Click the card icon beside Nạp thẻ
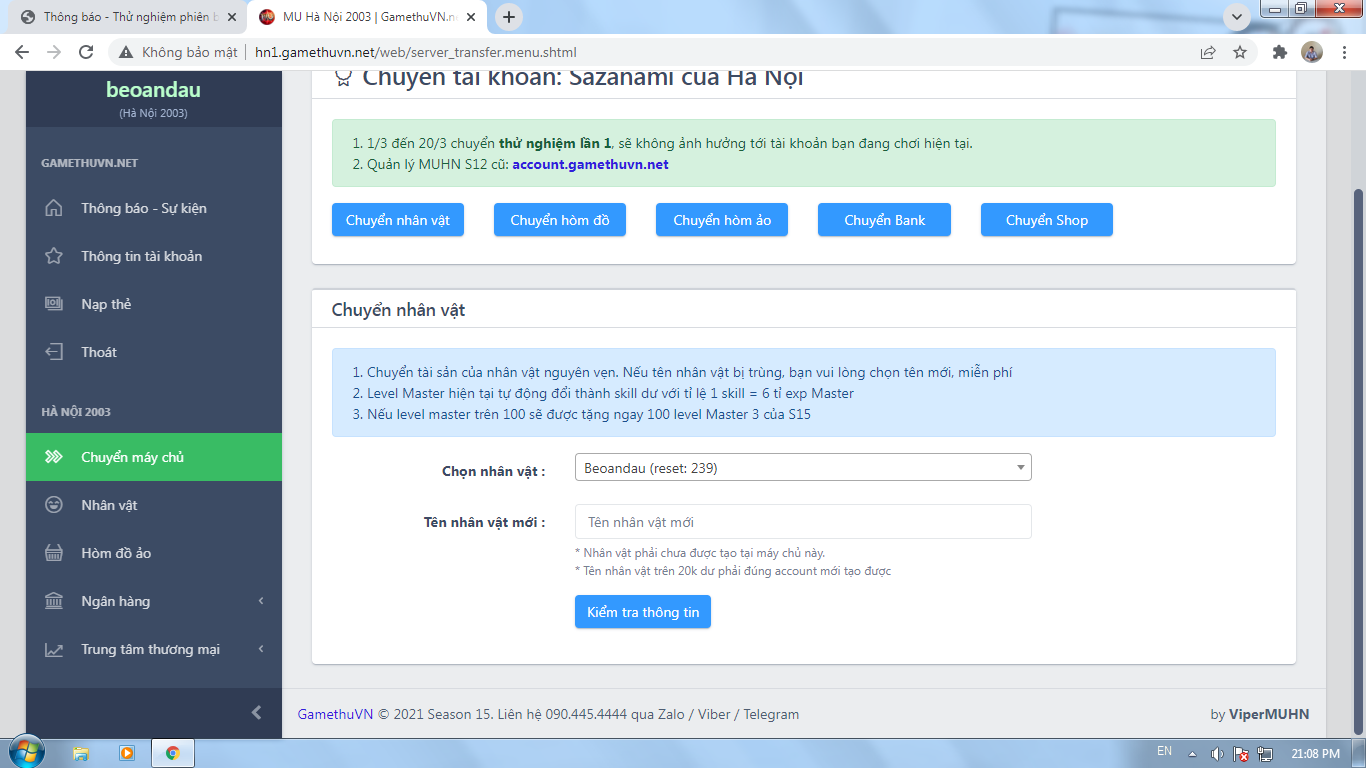Image resolution: width=1366 pixels, height=768 pixels. coord(54,304)
